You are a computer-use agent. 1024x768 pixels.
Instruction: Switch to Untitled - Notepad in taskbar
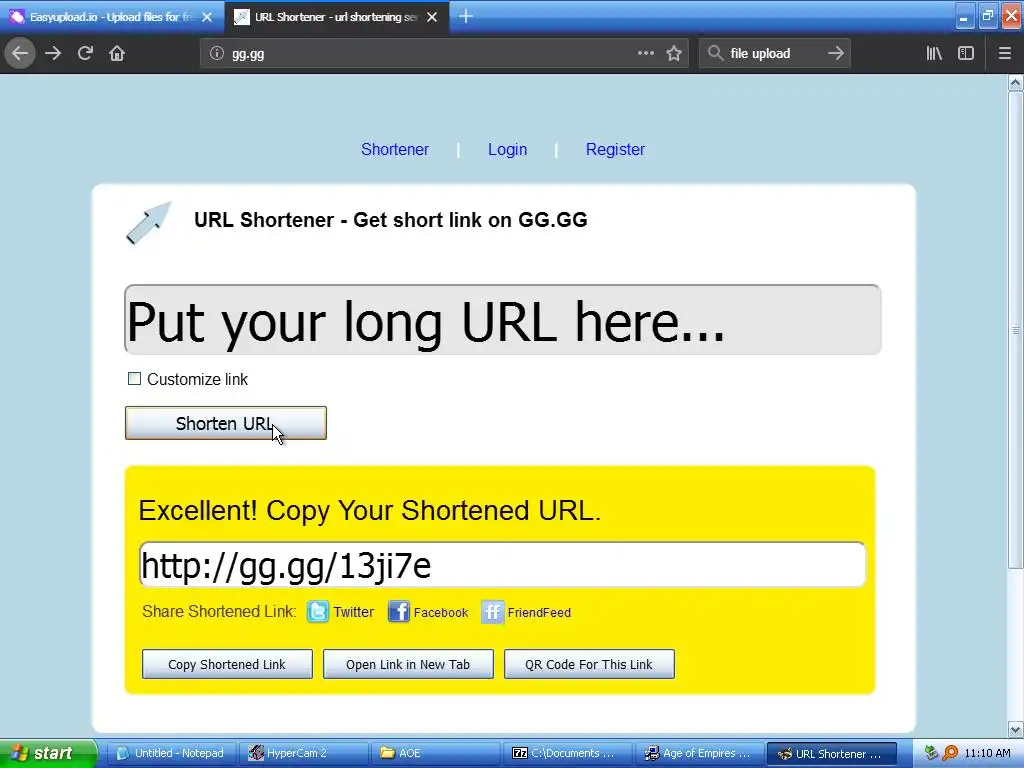pyautogui.click(x=170, y=753)
